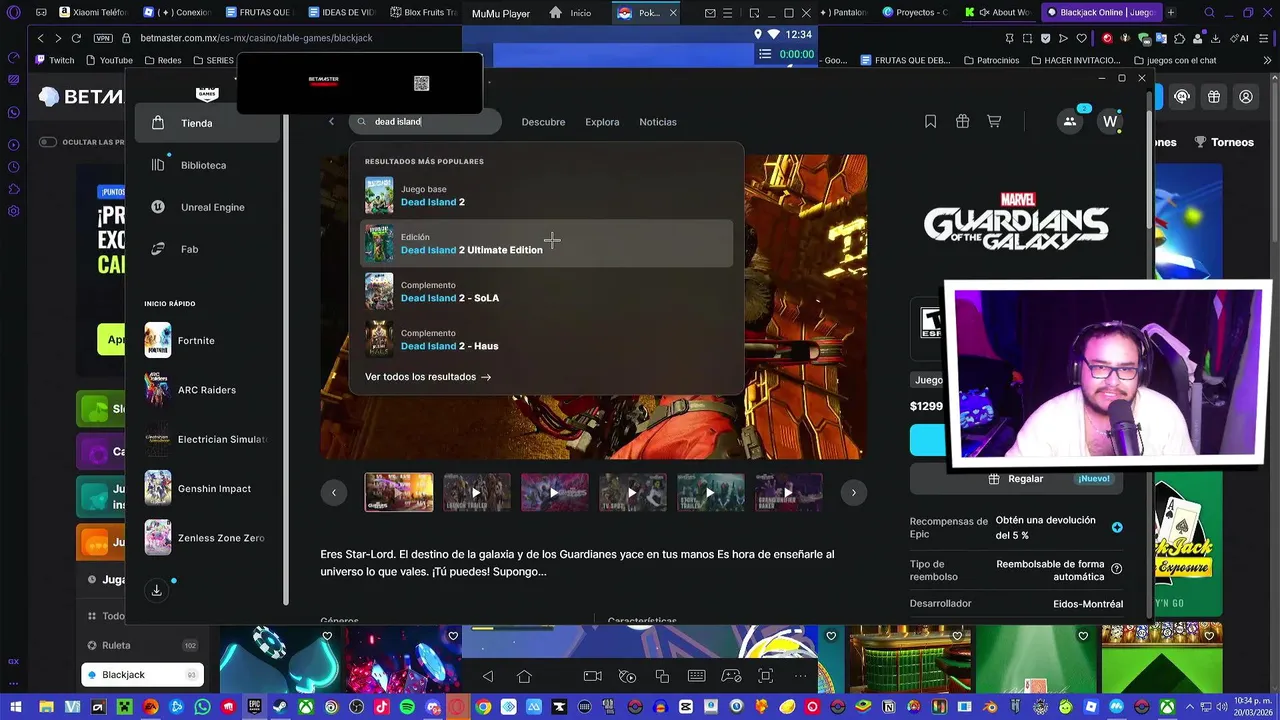Reload the page with the browser refresh button
Screen dimensions: 1280x720
point(76,38)
